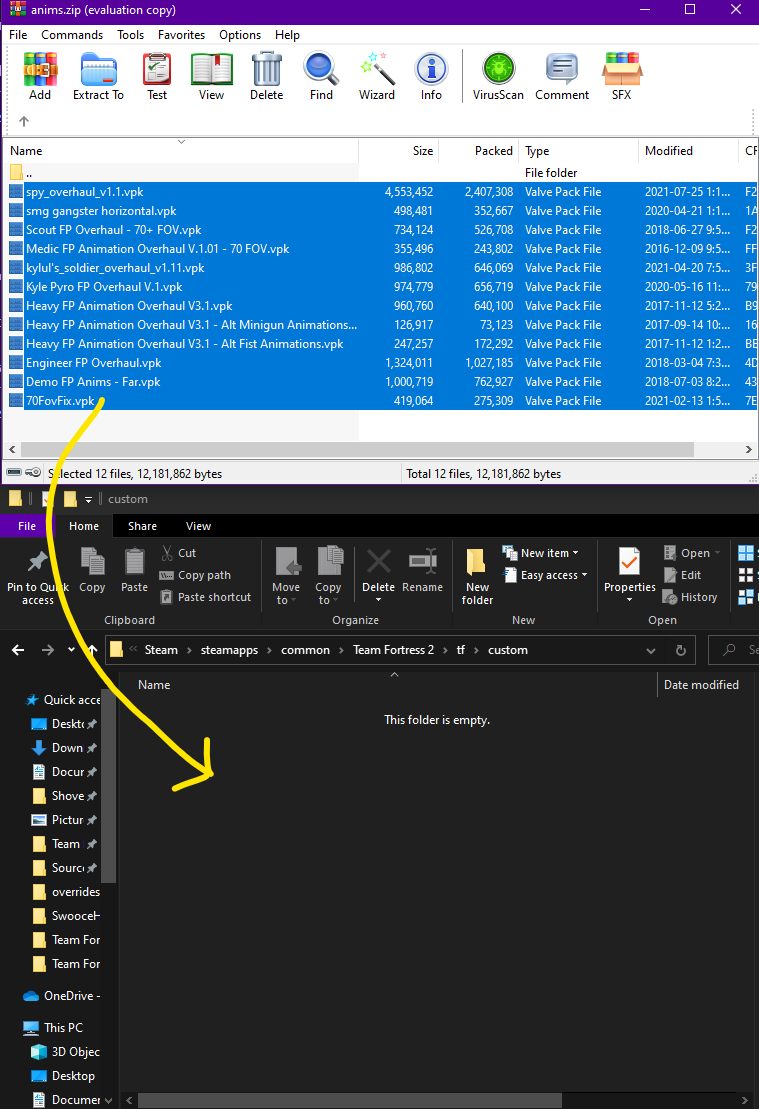
Task: Open OneDrive in the navigation pane
Action: tap(69, 996)
